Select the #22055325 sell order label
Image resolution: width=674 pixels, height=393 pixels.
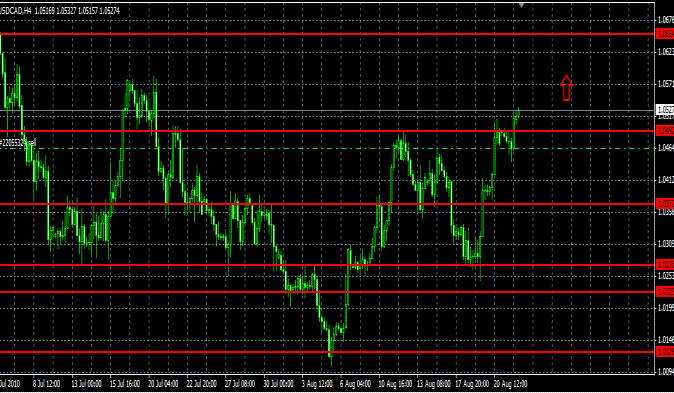pyautogui.click(x=18, y=143)
